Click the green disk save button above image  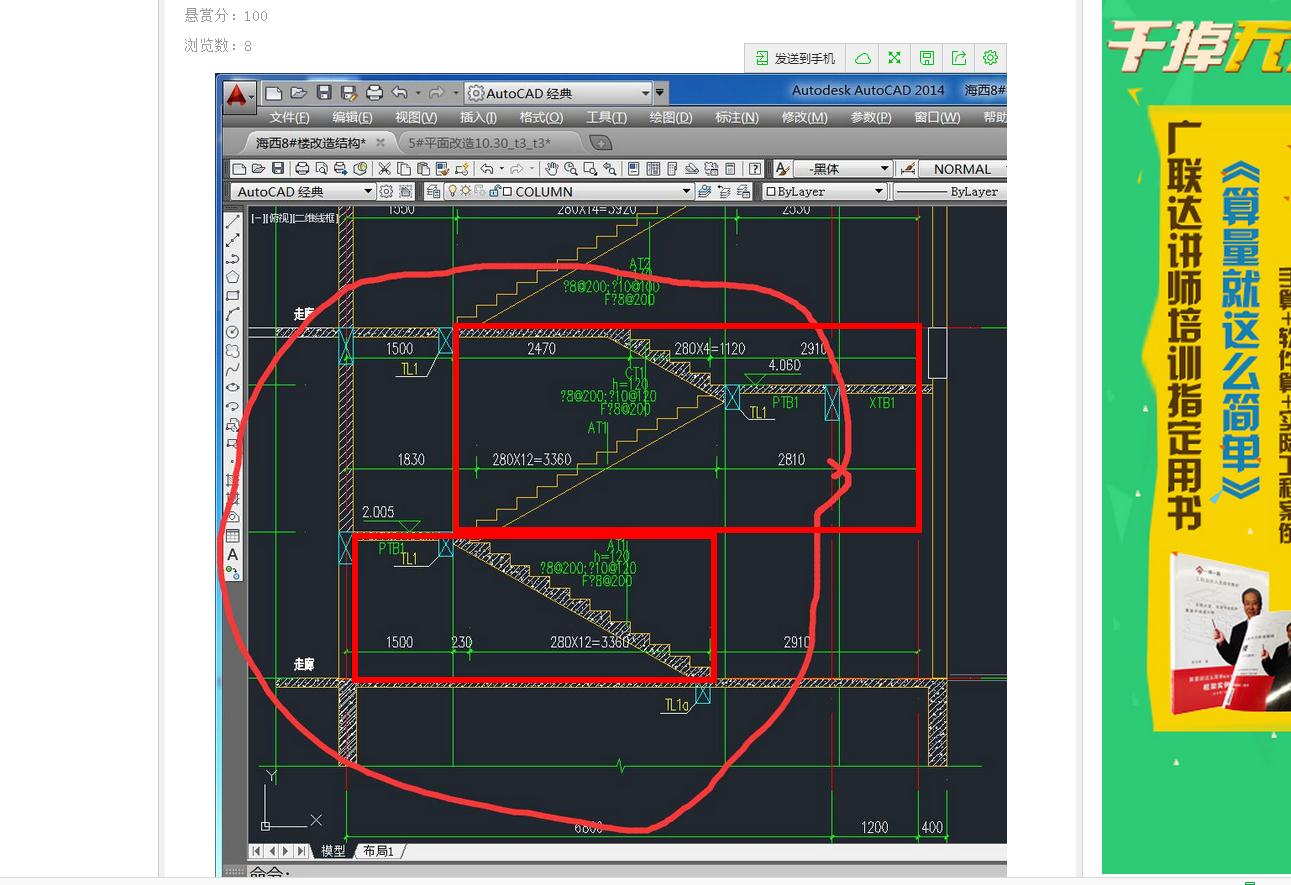pos(926,58)
